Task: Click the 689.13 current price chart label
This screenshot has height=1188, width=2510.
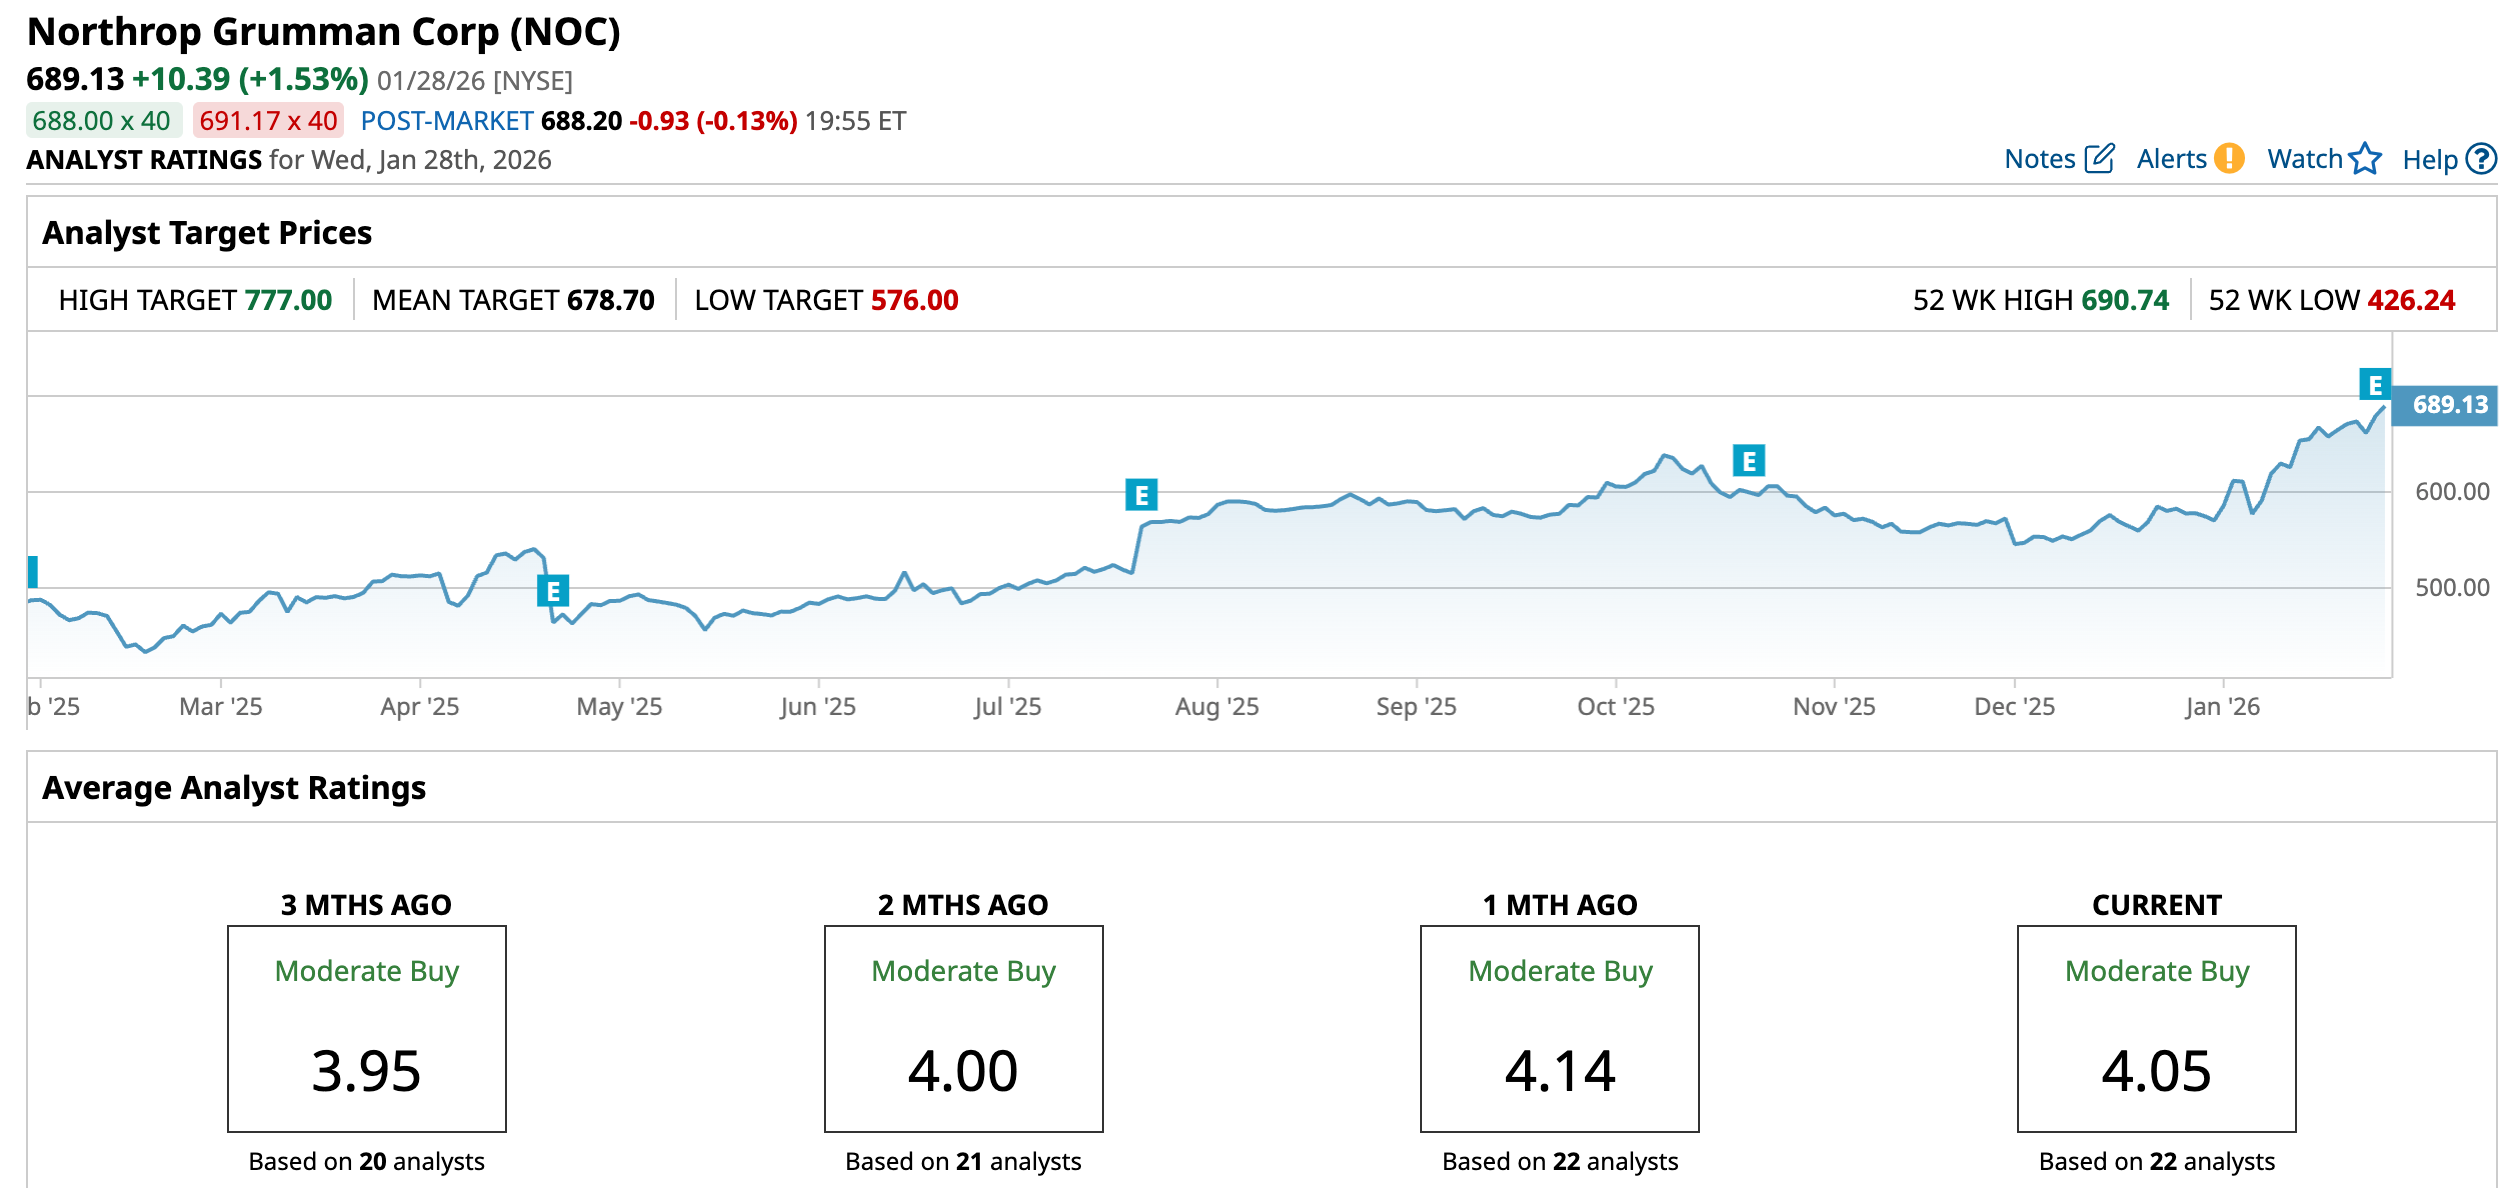Action: coord(2448,405)
